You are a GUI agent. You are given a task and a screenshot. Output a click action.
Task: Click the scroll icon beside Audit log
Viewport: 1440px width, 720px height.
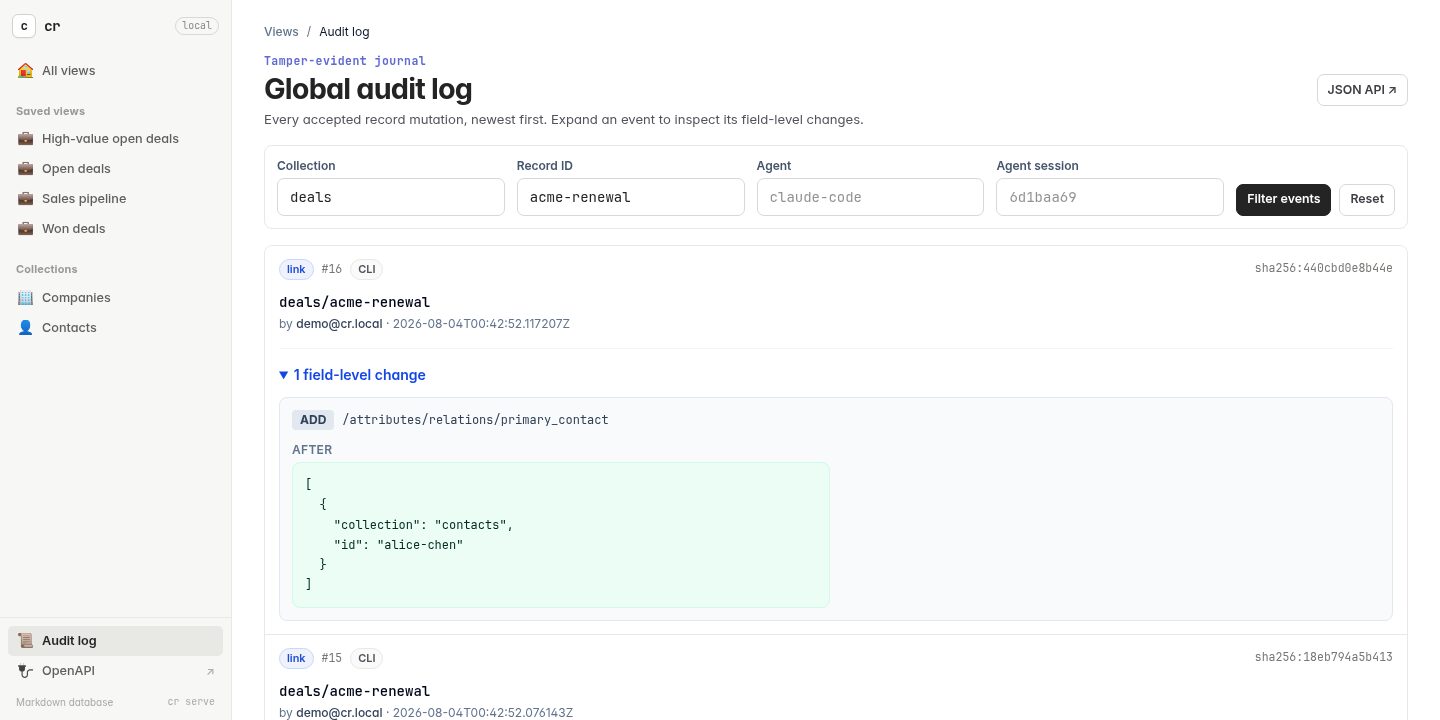pyautogui.click(x=25, y=641)
